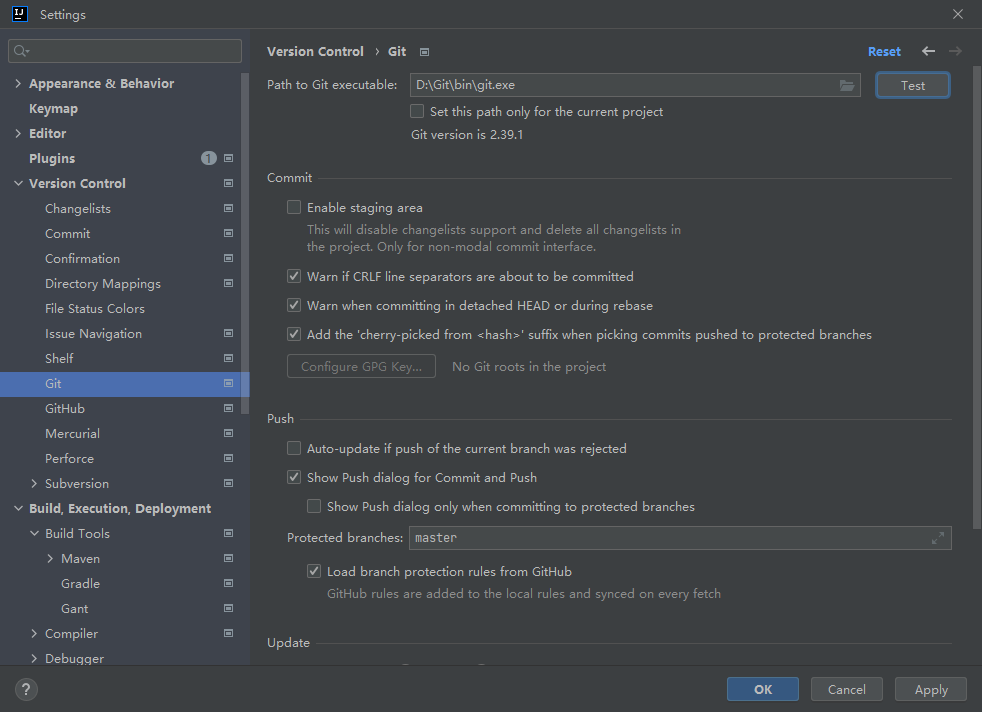Click the project icon beside Changelists
The image size is (982, 712).
(x=229, y=209)
